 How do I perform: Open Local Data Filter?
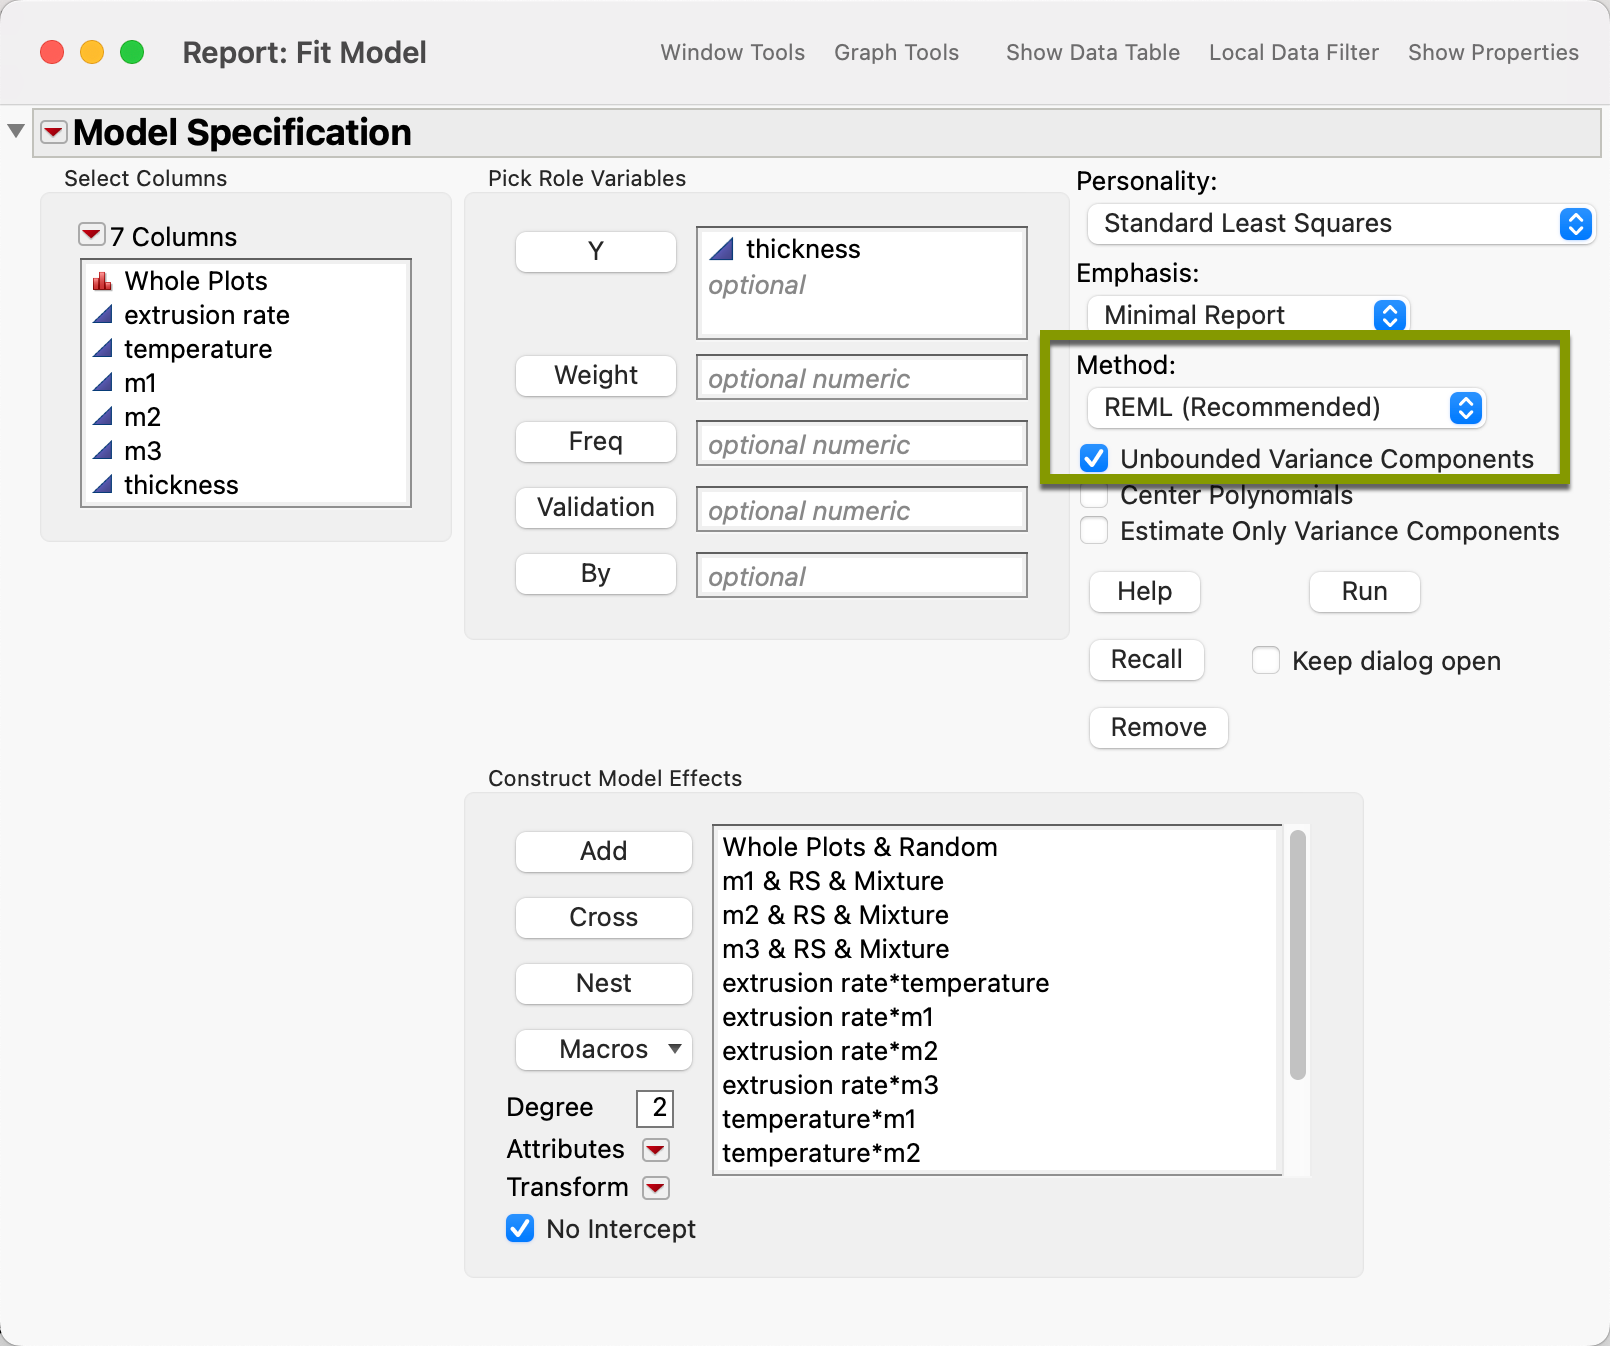tap(1293, 52)
